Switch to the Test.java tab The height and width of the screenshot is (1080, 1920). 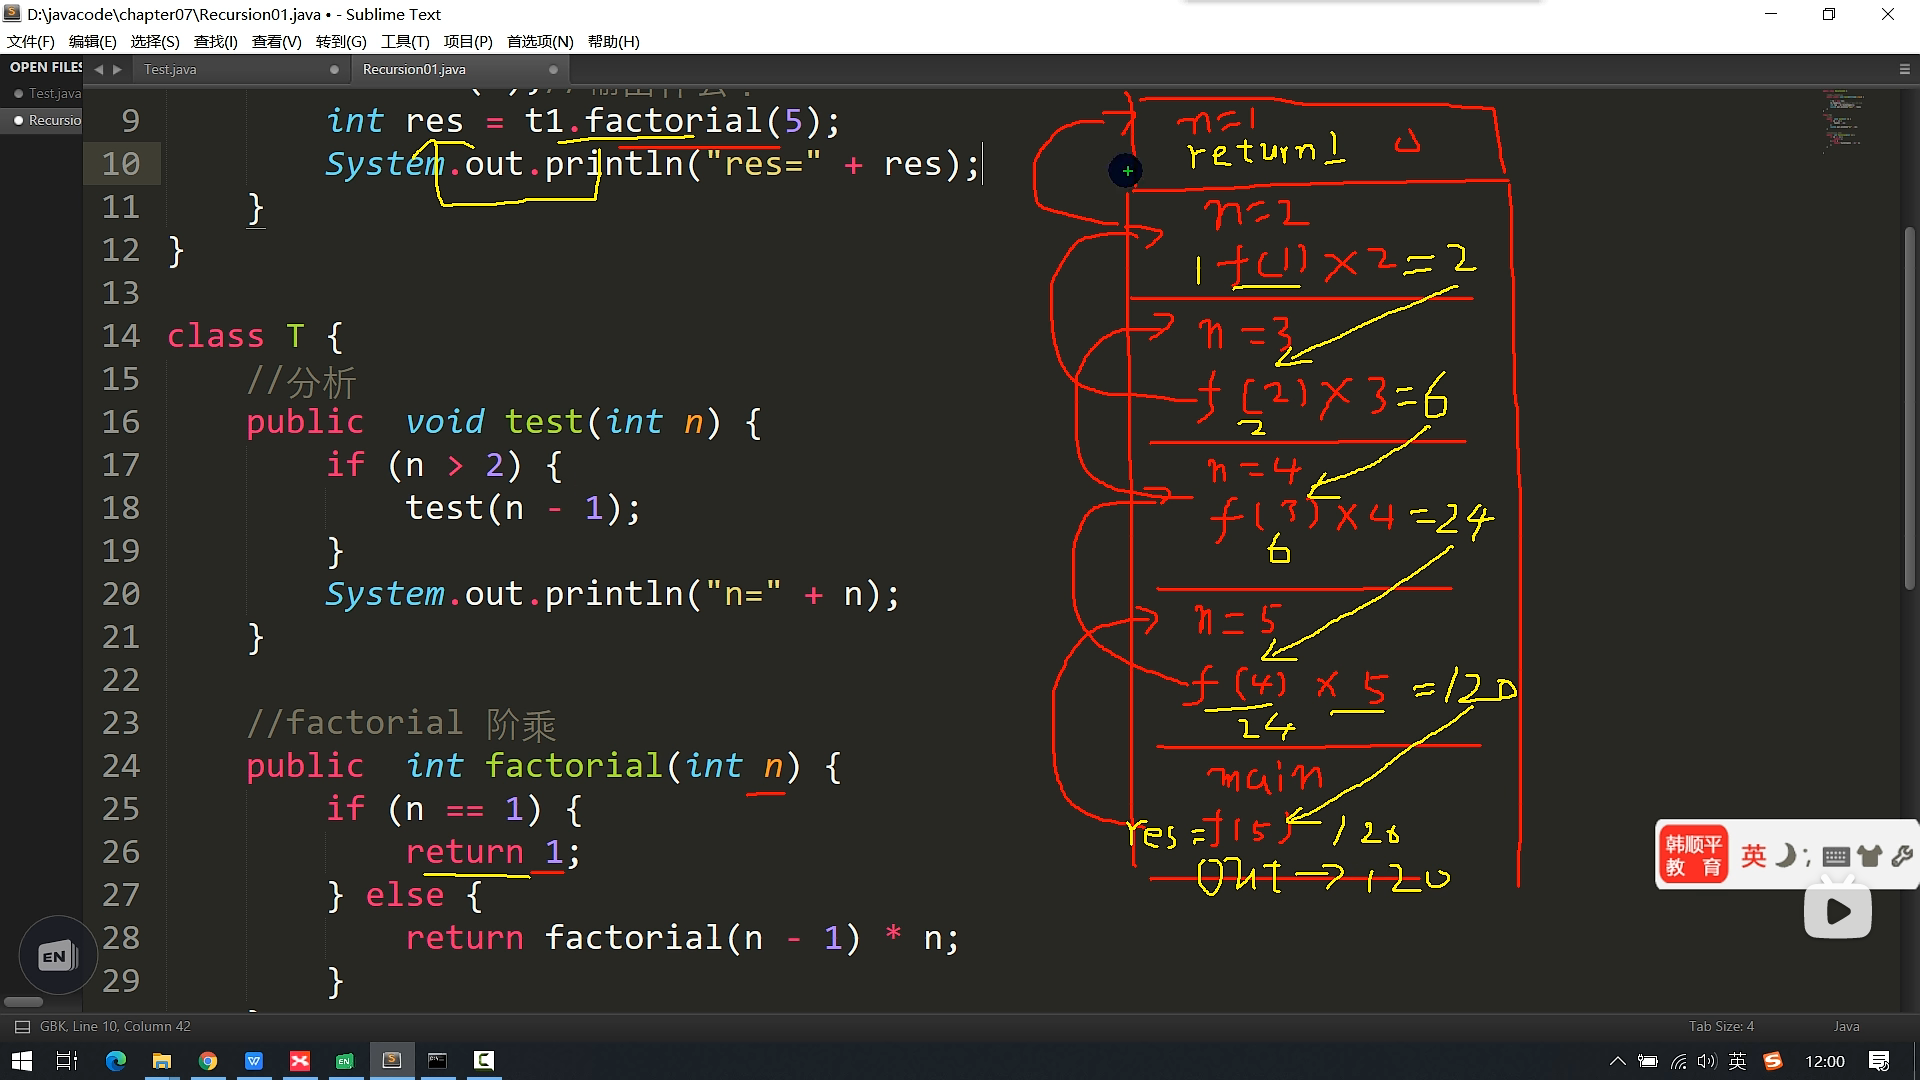click(x=170, y=69)
